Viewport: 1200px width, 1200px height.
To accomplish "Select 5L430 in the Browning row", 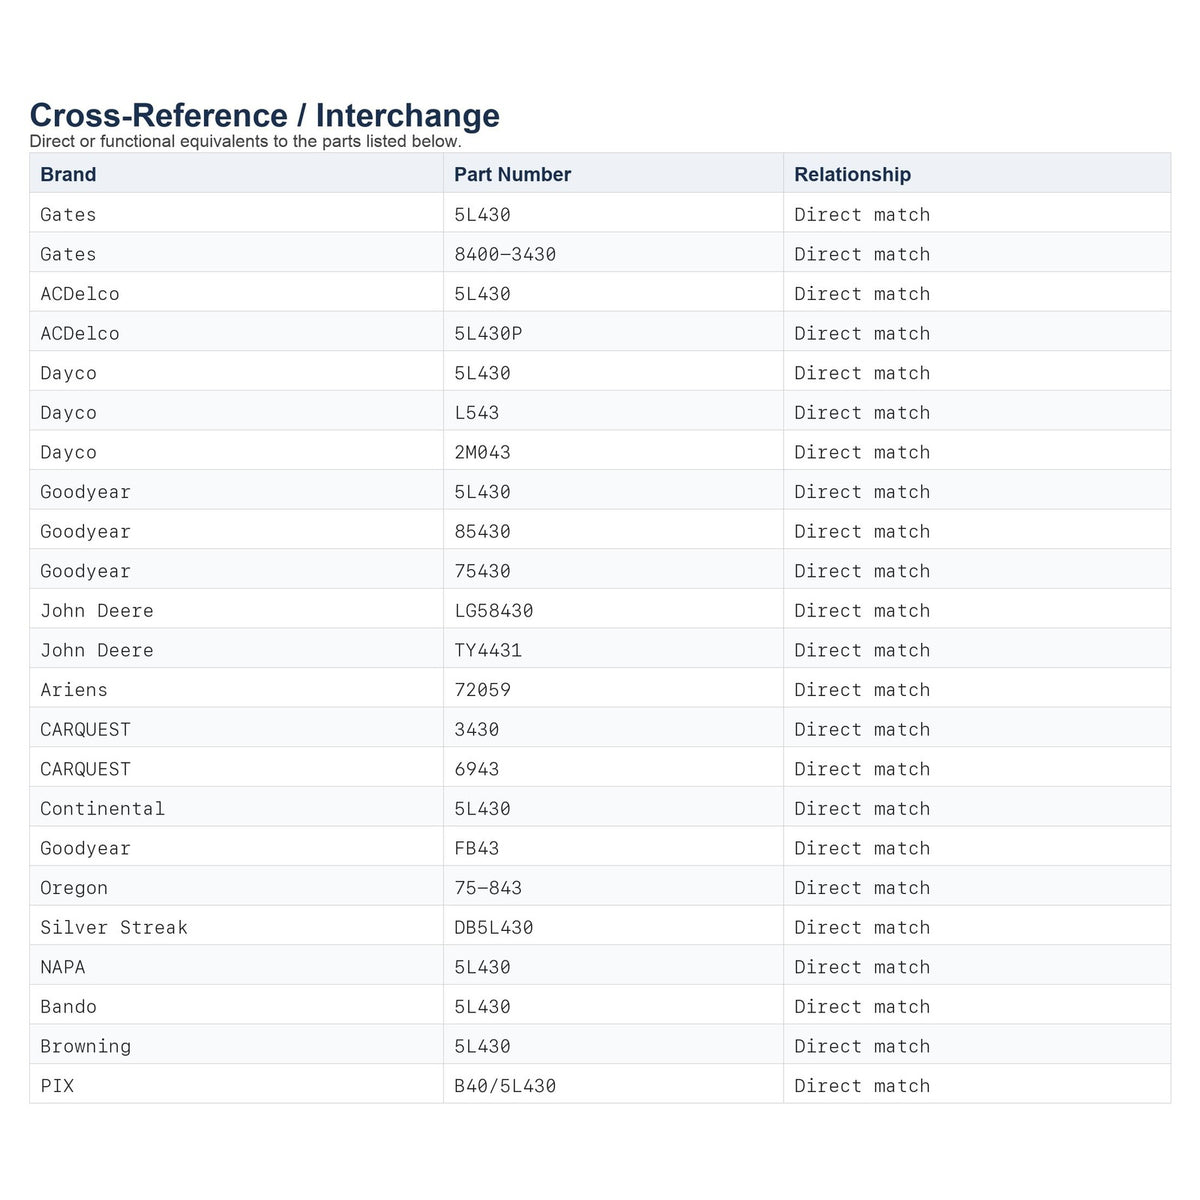I will click(482, 1046).
